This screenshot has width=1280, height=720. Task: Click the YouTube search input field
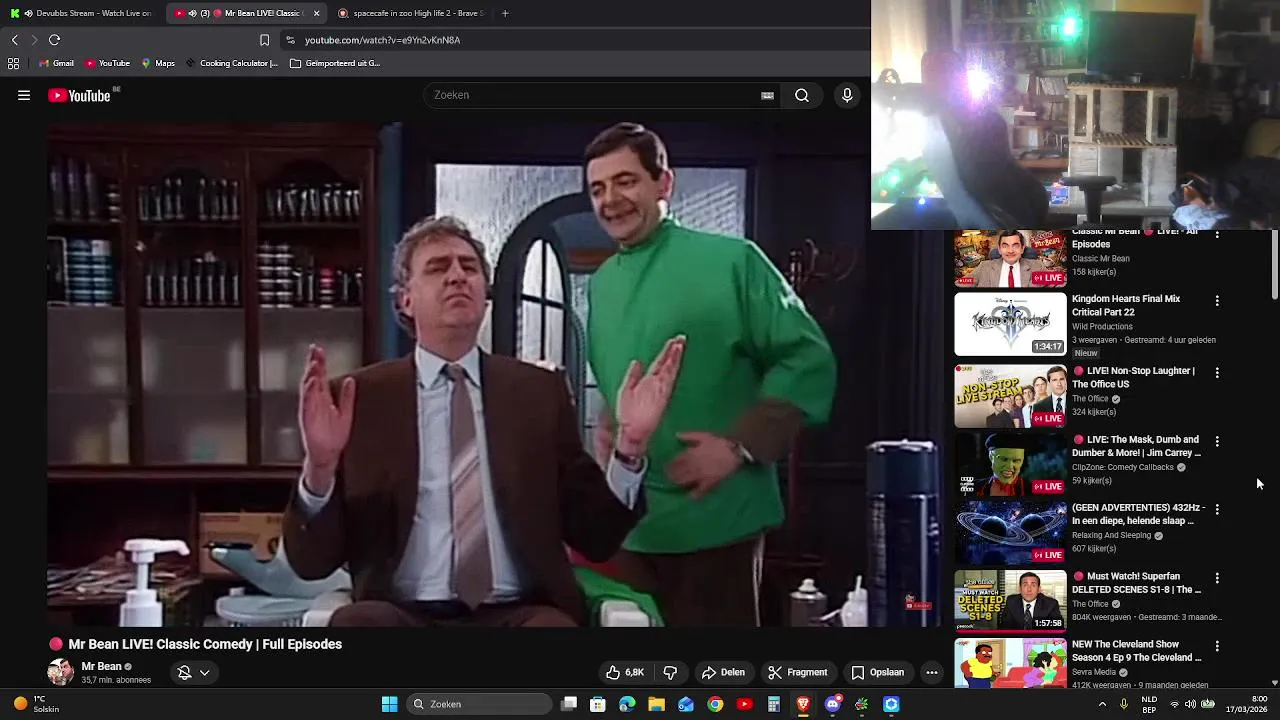pyautogui.click(x=595, y=95)
